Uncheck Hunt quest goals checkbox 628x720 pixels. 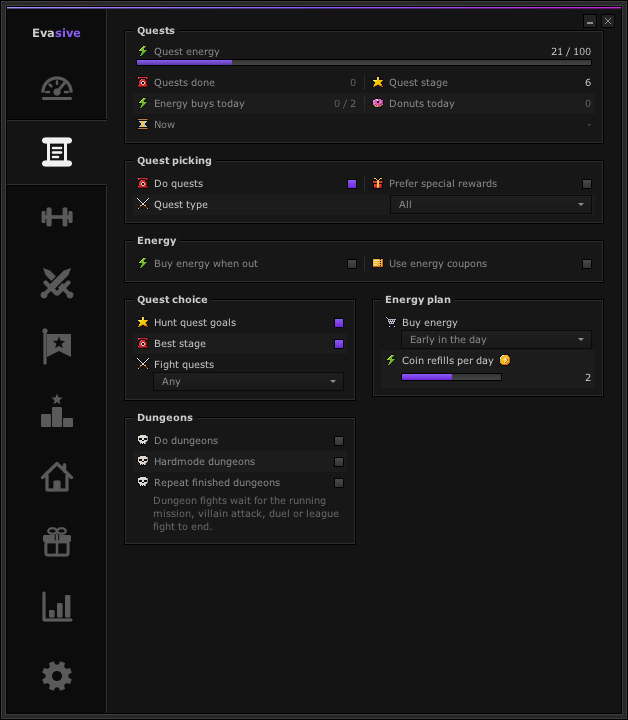(339, 323)
